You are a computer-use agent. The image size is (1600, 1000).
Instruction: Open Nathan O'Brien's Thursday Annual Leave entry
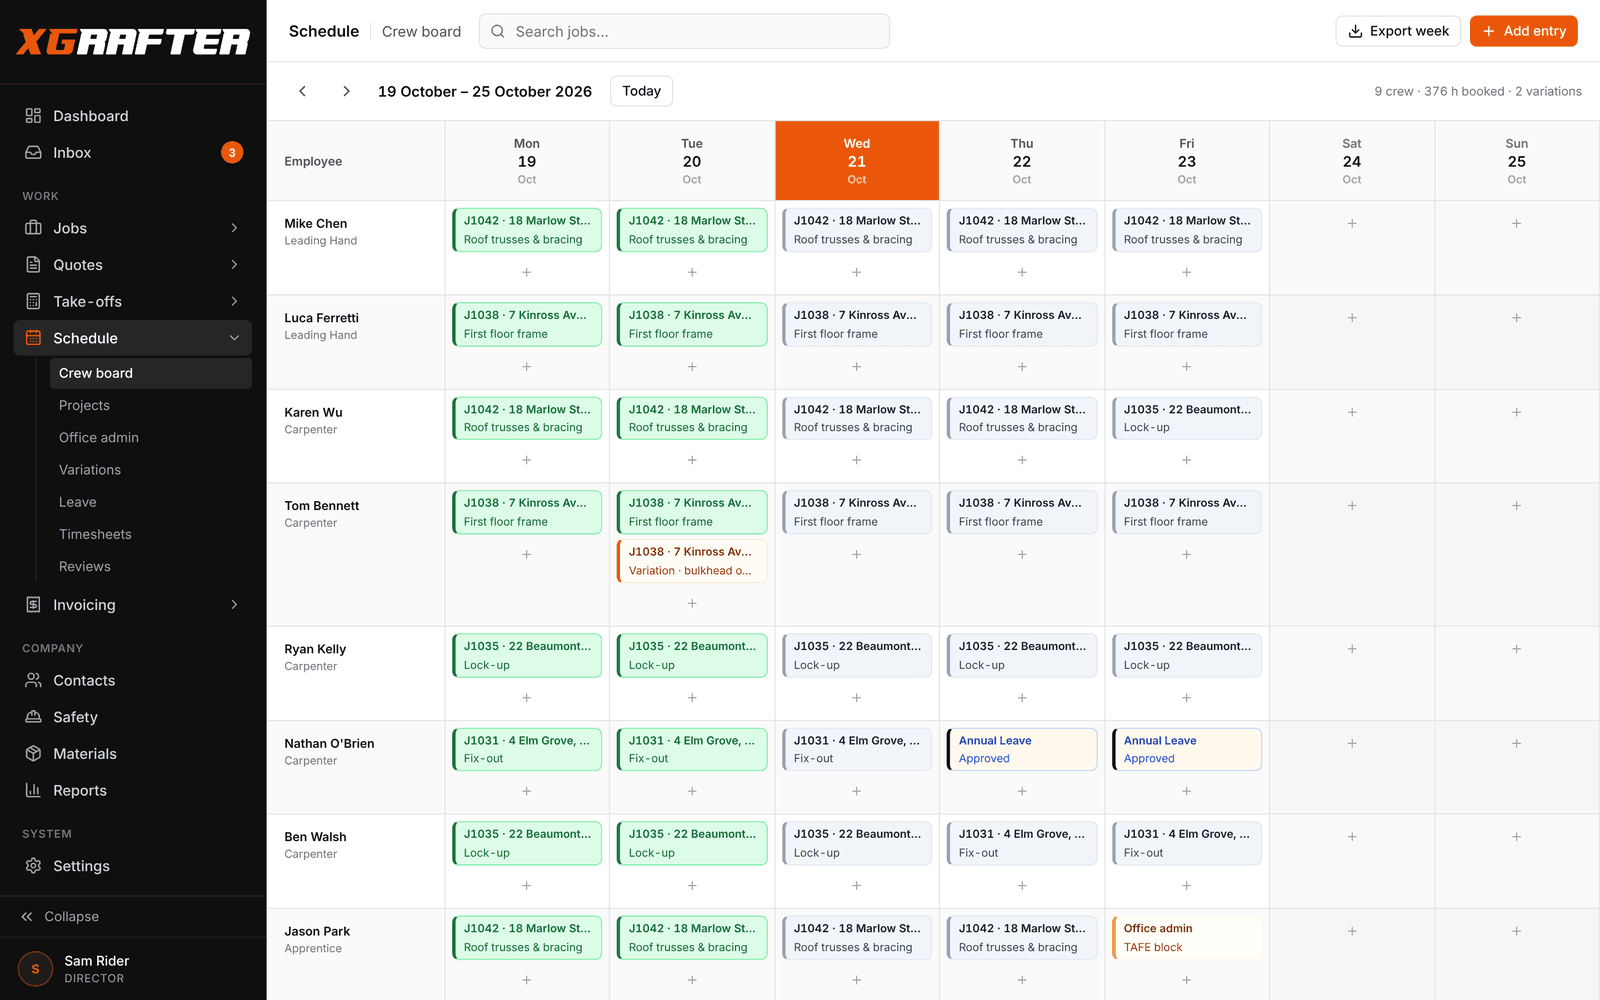[x=1022, y=749]
